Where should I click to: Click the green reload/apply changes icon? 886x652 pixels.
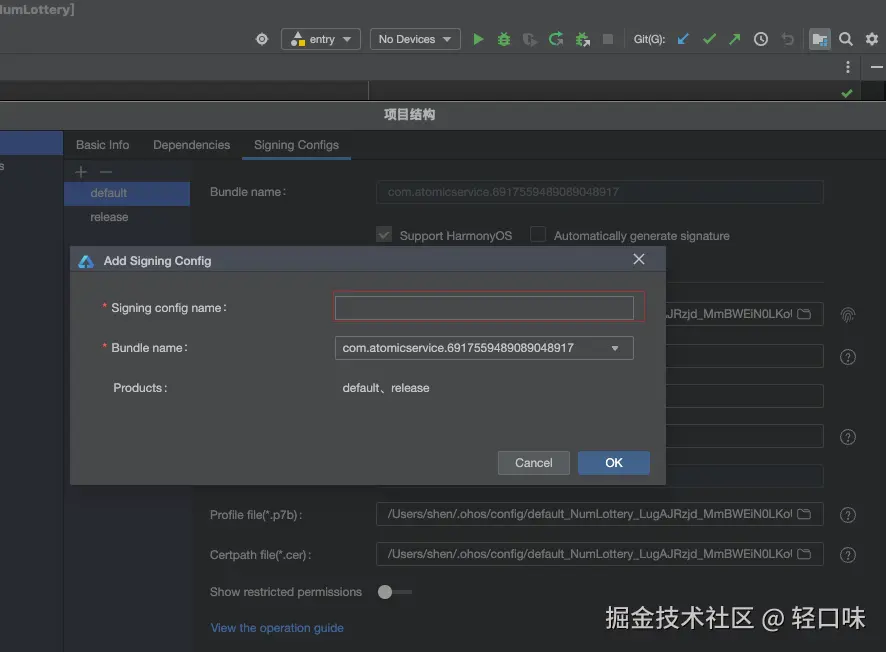(x=556, y=39)
